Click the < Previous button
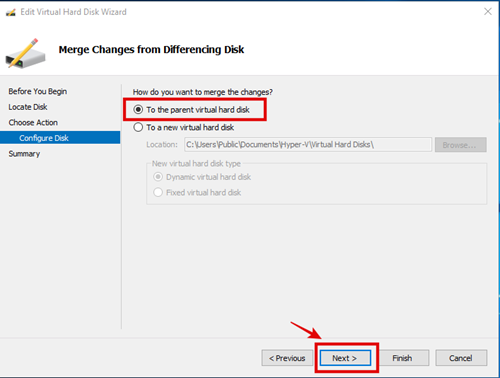The width and height of the screenshot is (500, 378). 287,358
